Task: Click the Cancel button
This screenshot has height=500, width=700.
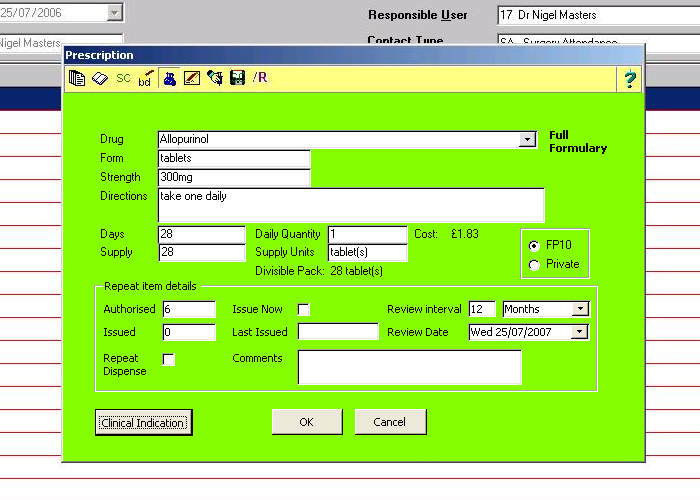Action: click(x=391, y=422)
